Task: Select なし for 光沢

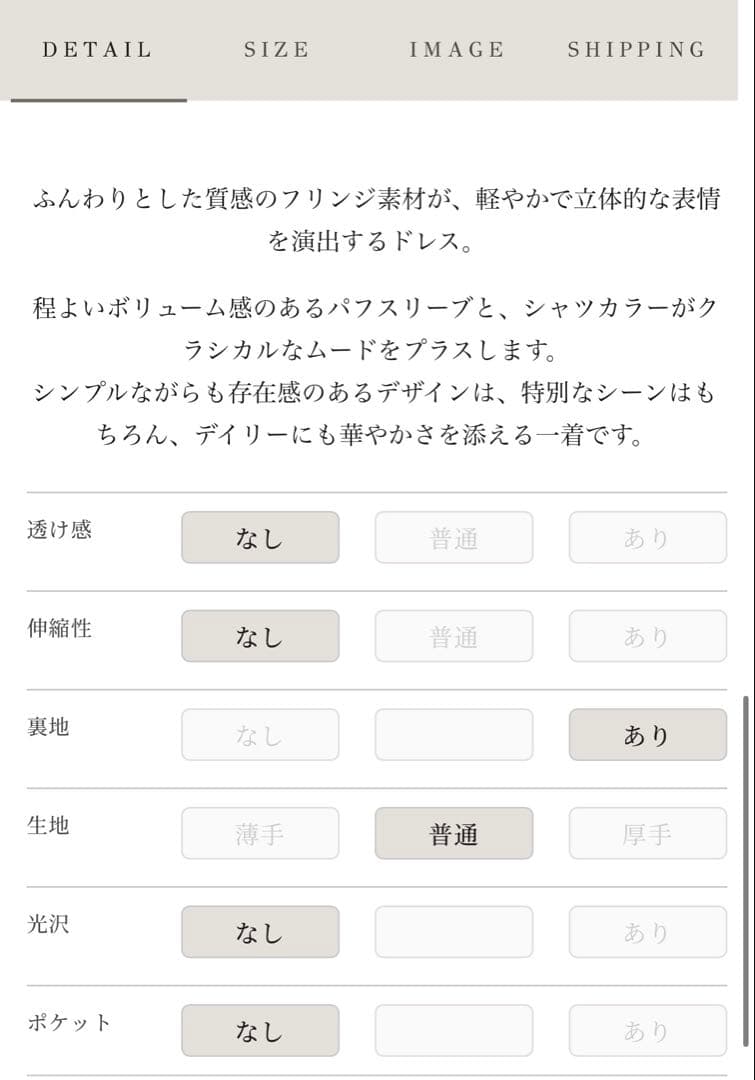Action: point(260,932)
